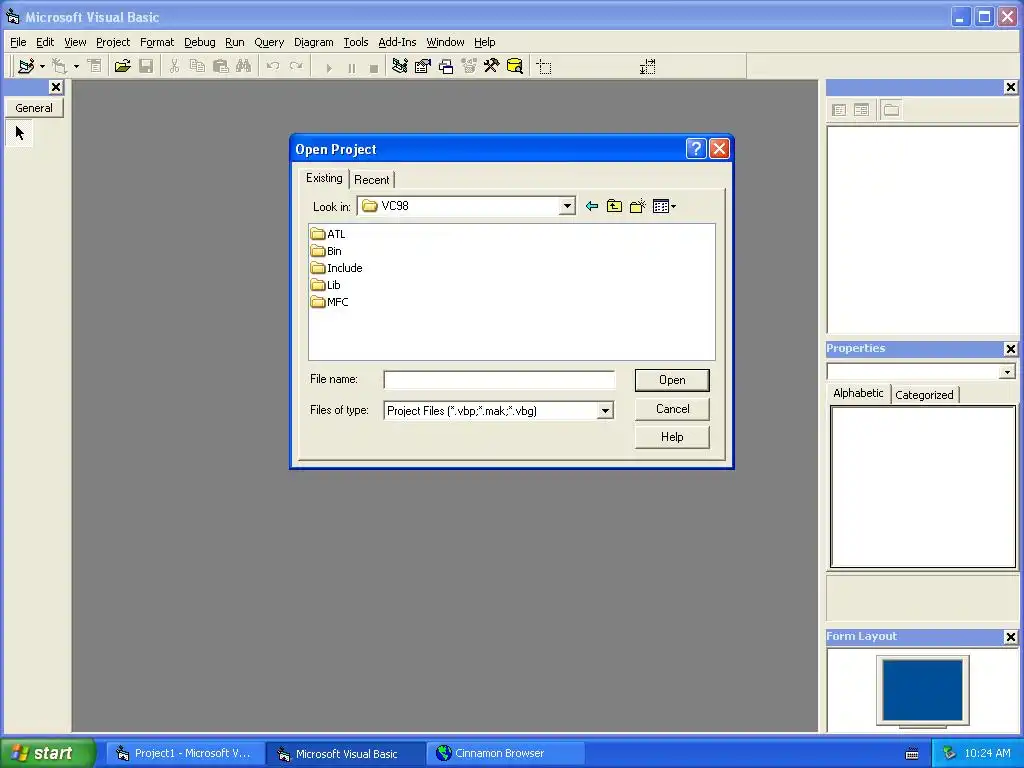This screenshot has height=768, width=1024.
Task: Open the Edit menu
Action: point(45,42)
